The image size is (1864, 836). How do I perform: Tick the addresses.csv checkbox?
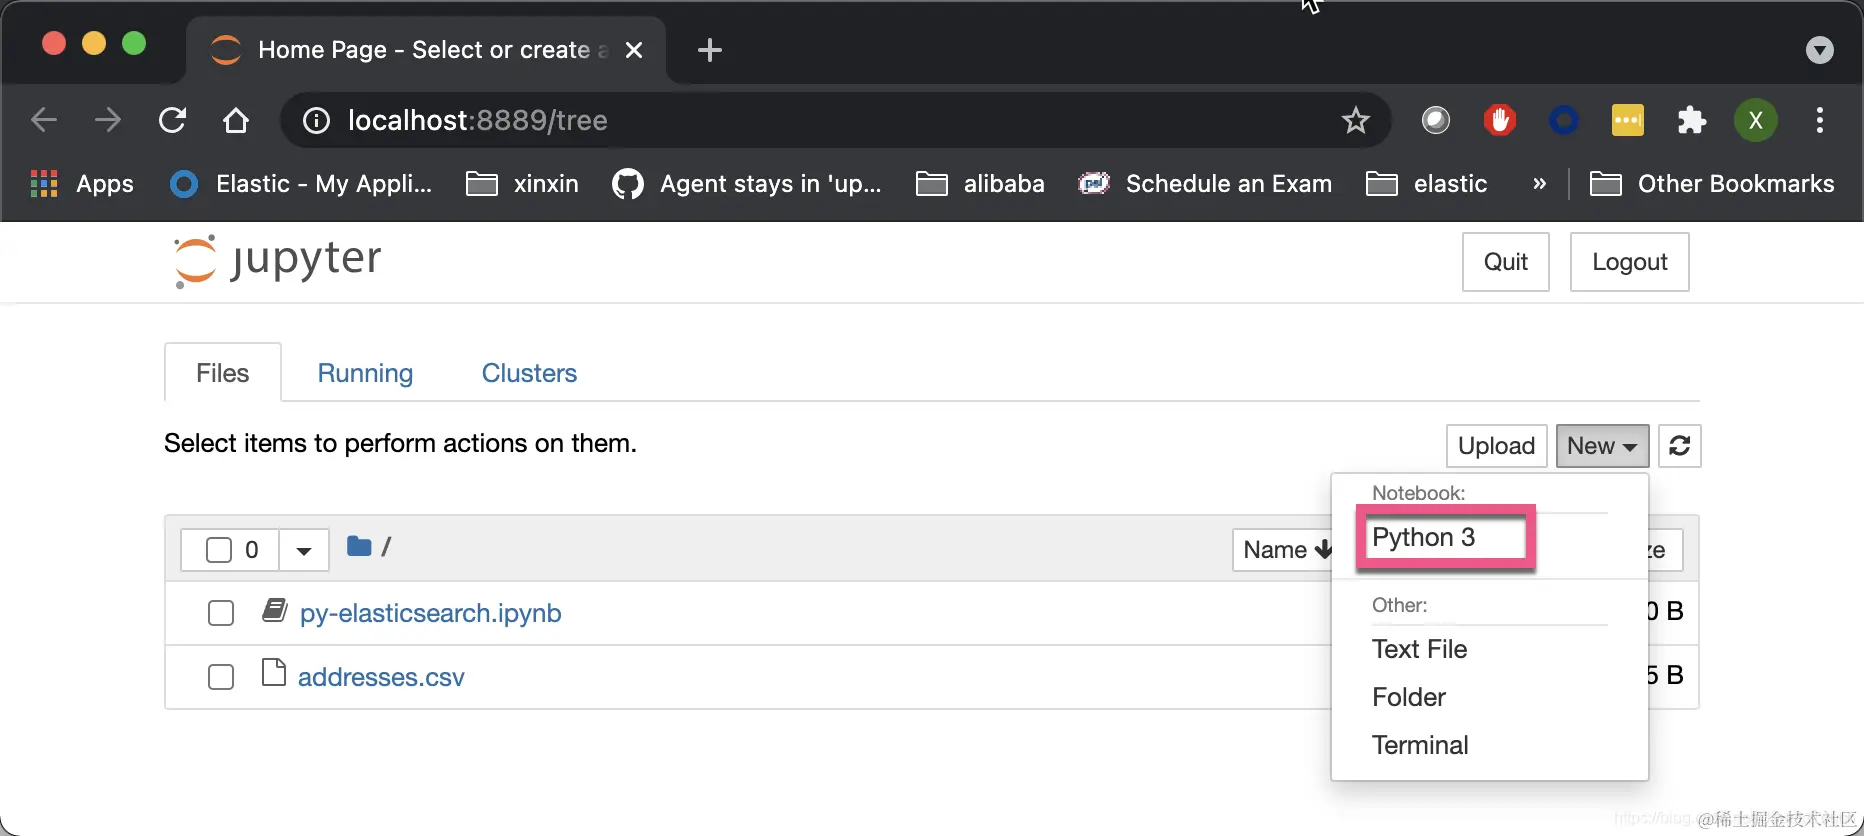click(x=221, y=677)
